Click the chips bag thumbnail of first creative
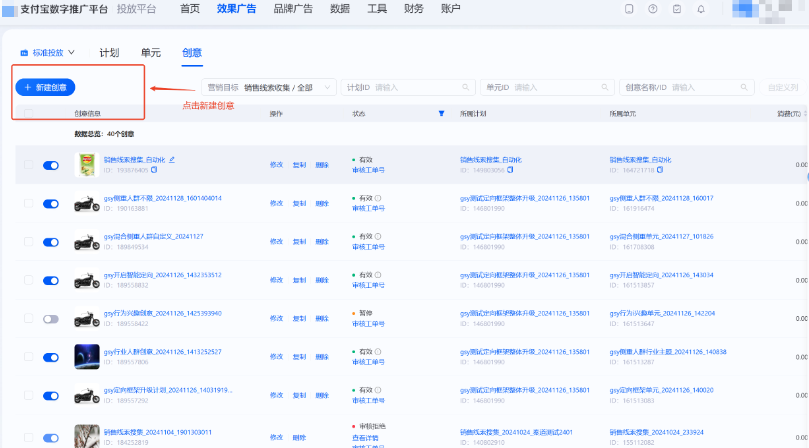Image resolution: width=809 pixels, height=448 pixels. click(87, 165)
